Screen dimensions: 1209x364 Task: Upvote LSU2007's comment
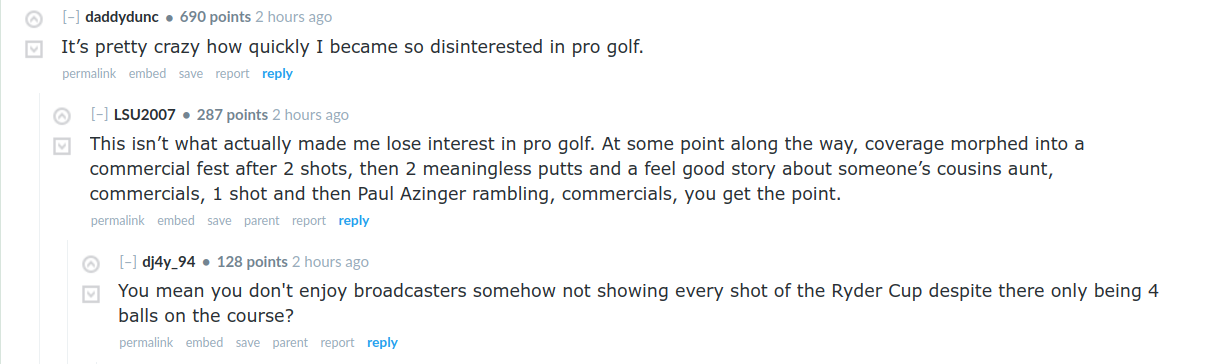click(x=61, y=116)
